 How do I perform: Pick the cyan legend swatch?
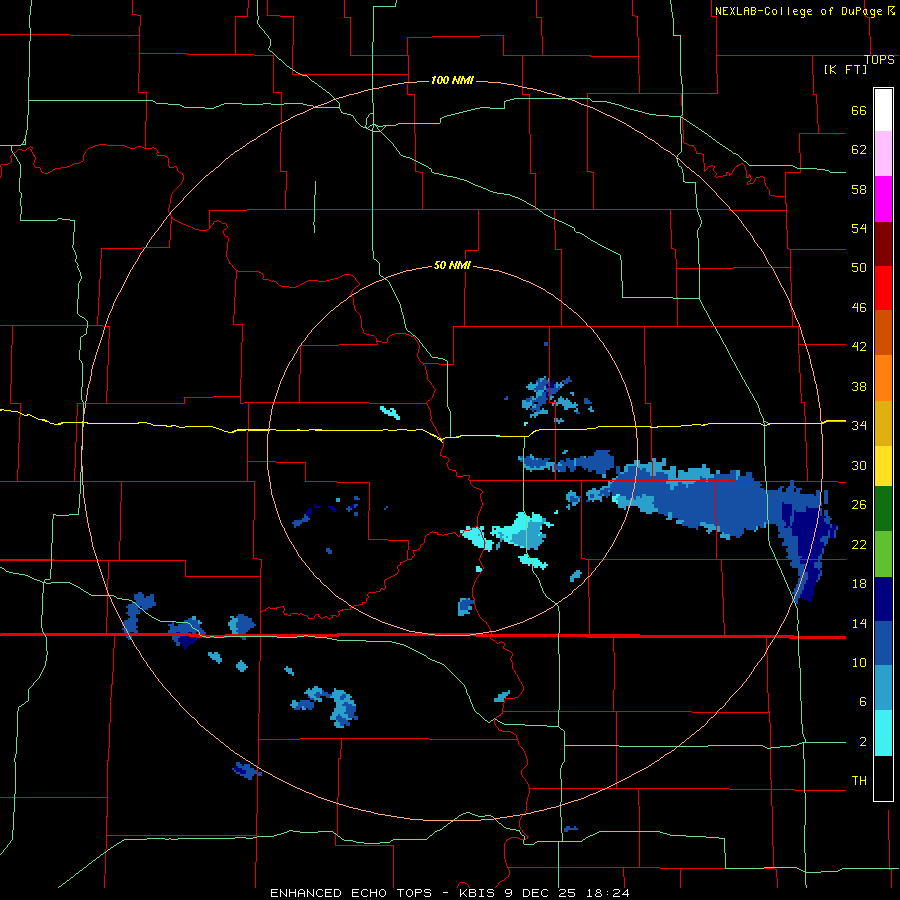tap(883, 733)
